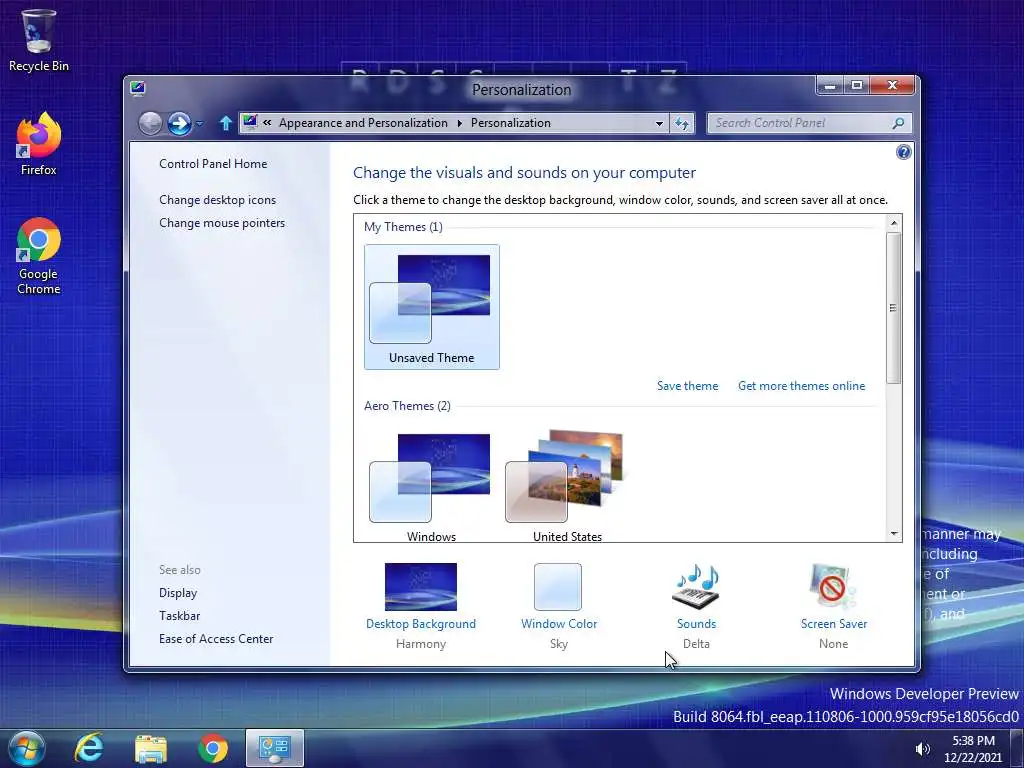Go to Appearance and Personalization breadcrumb
This screenshot has width=1024, height=768.
click(x=363, y=123)
